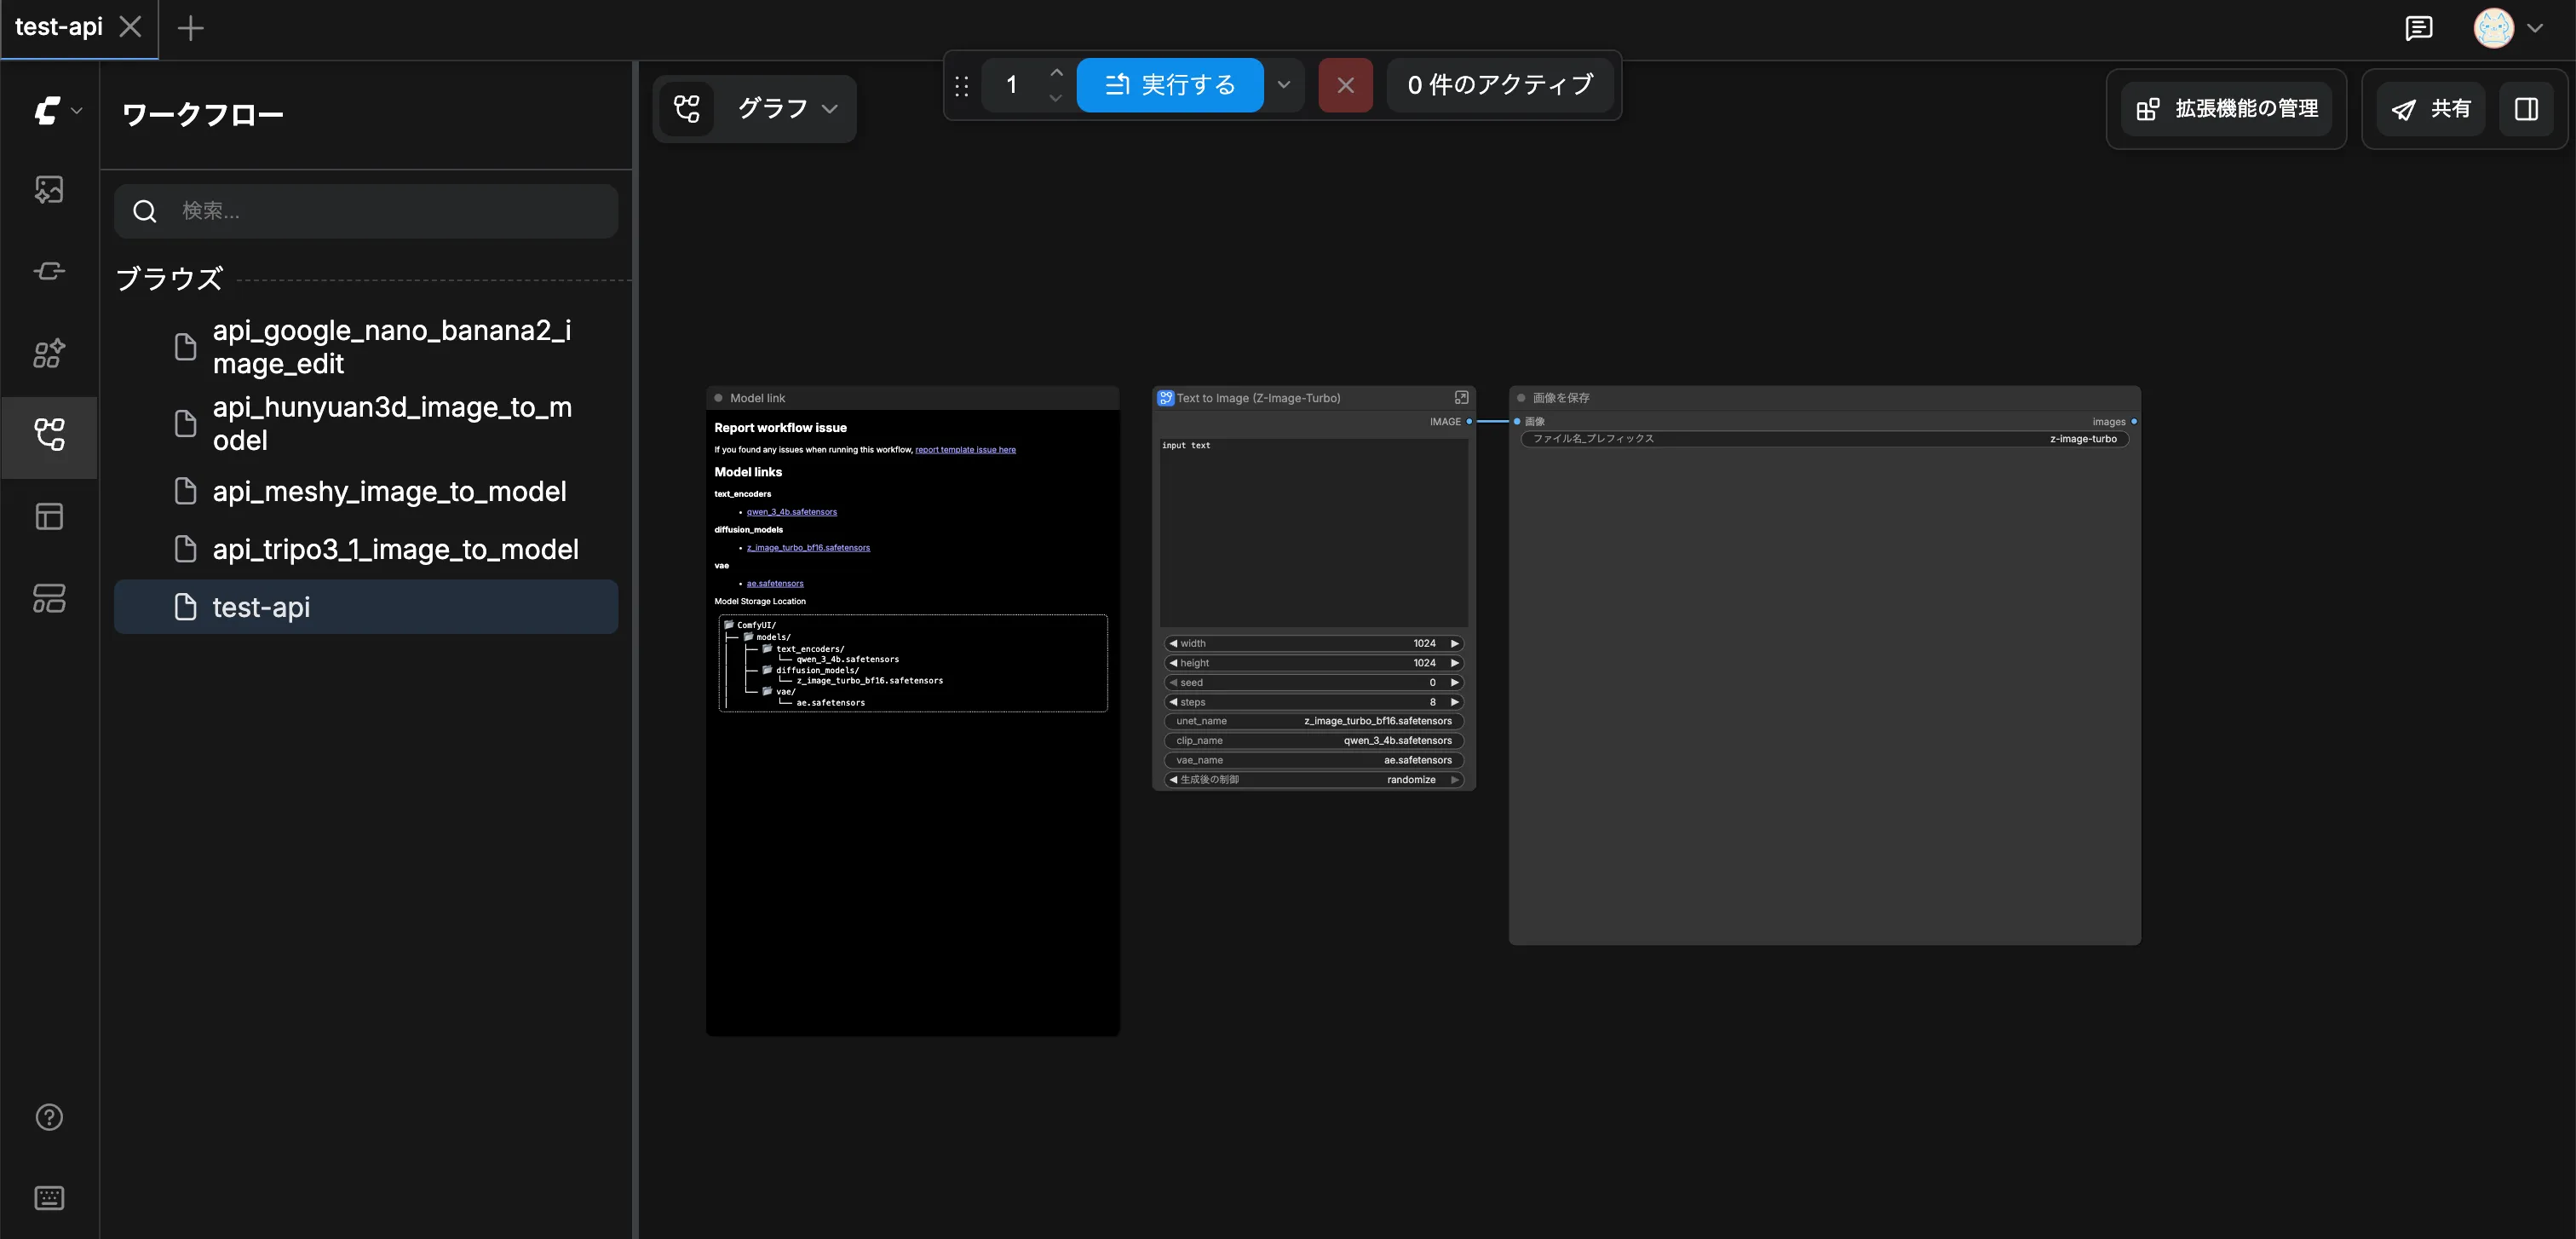Viewport: 2576px width, 1239px height.
Task: Open clip_name model selector
Action: tap(1313, 741)
